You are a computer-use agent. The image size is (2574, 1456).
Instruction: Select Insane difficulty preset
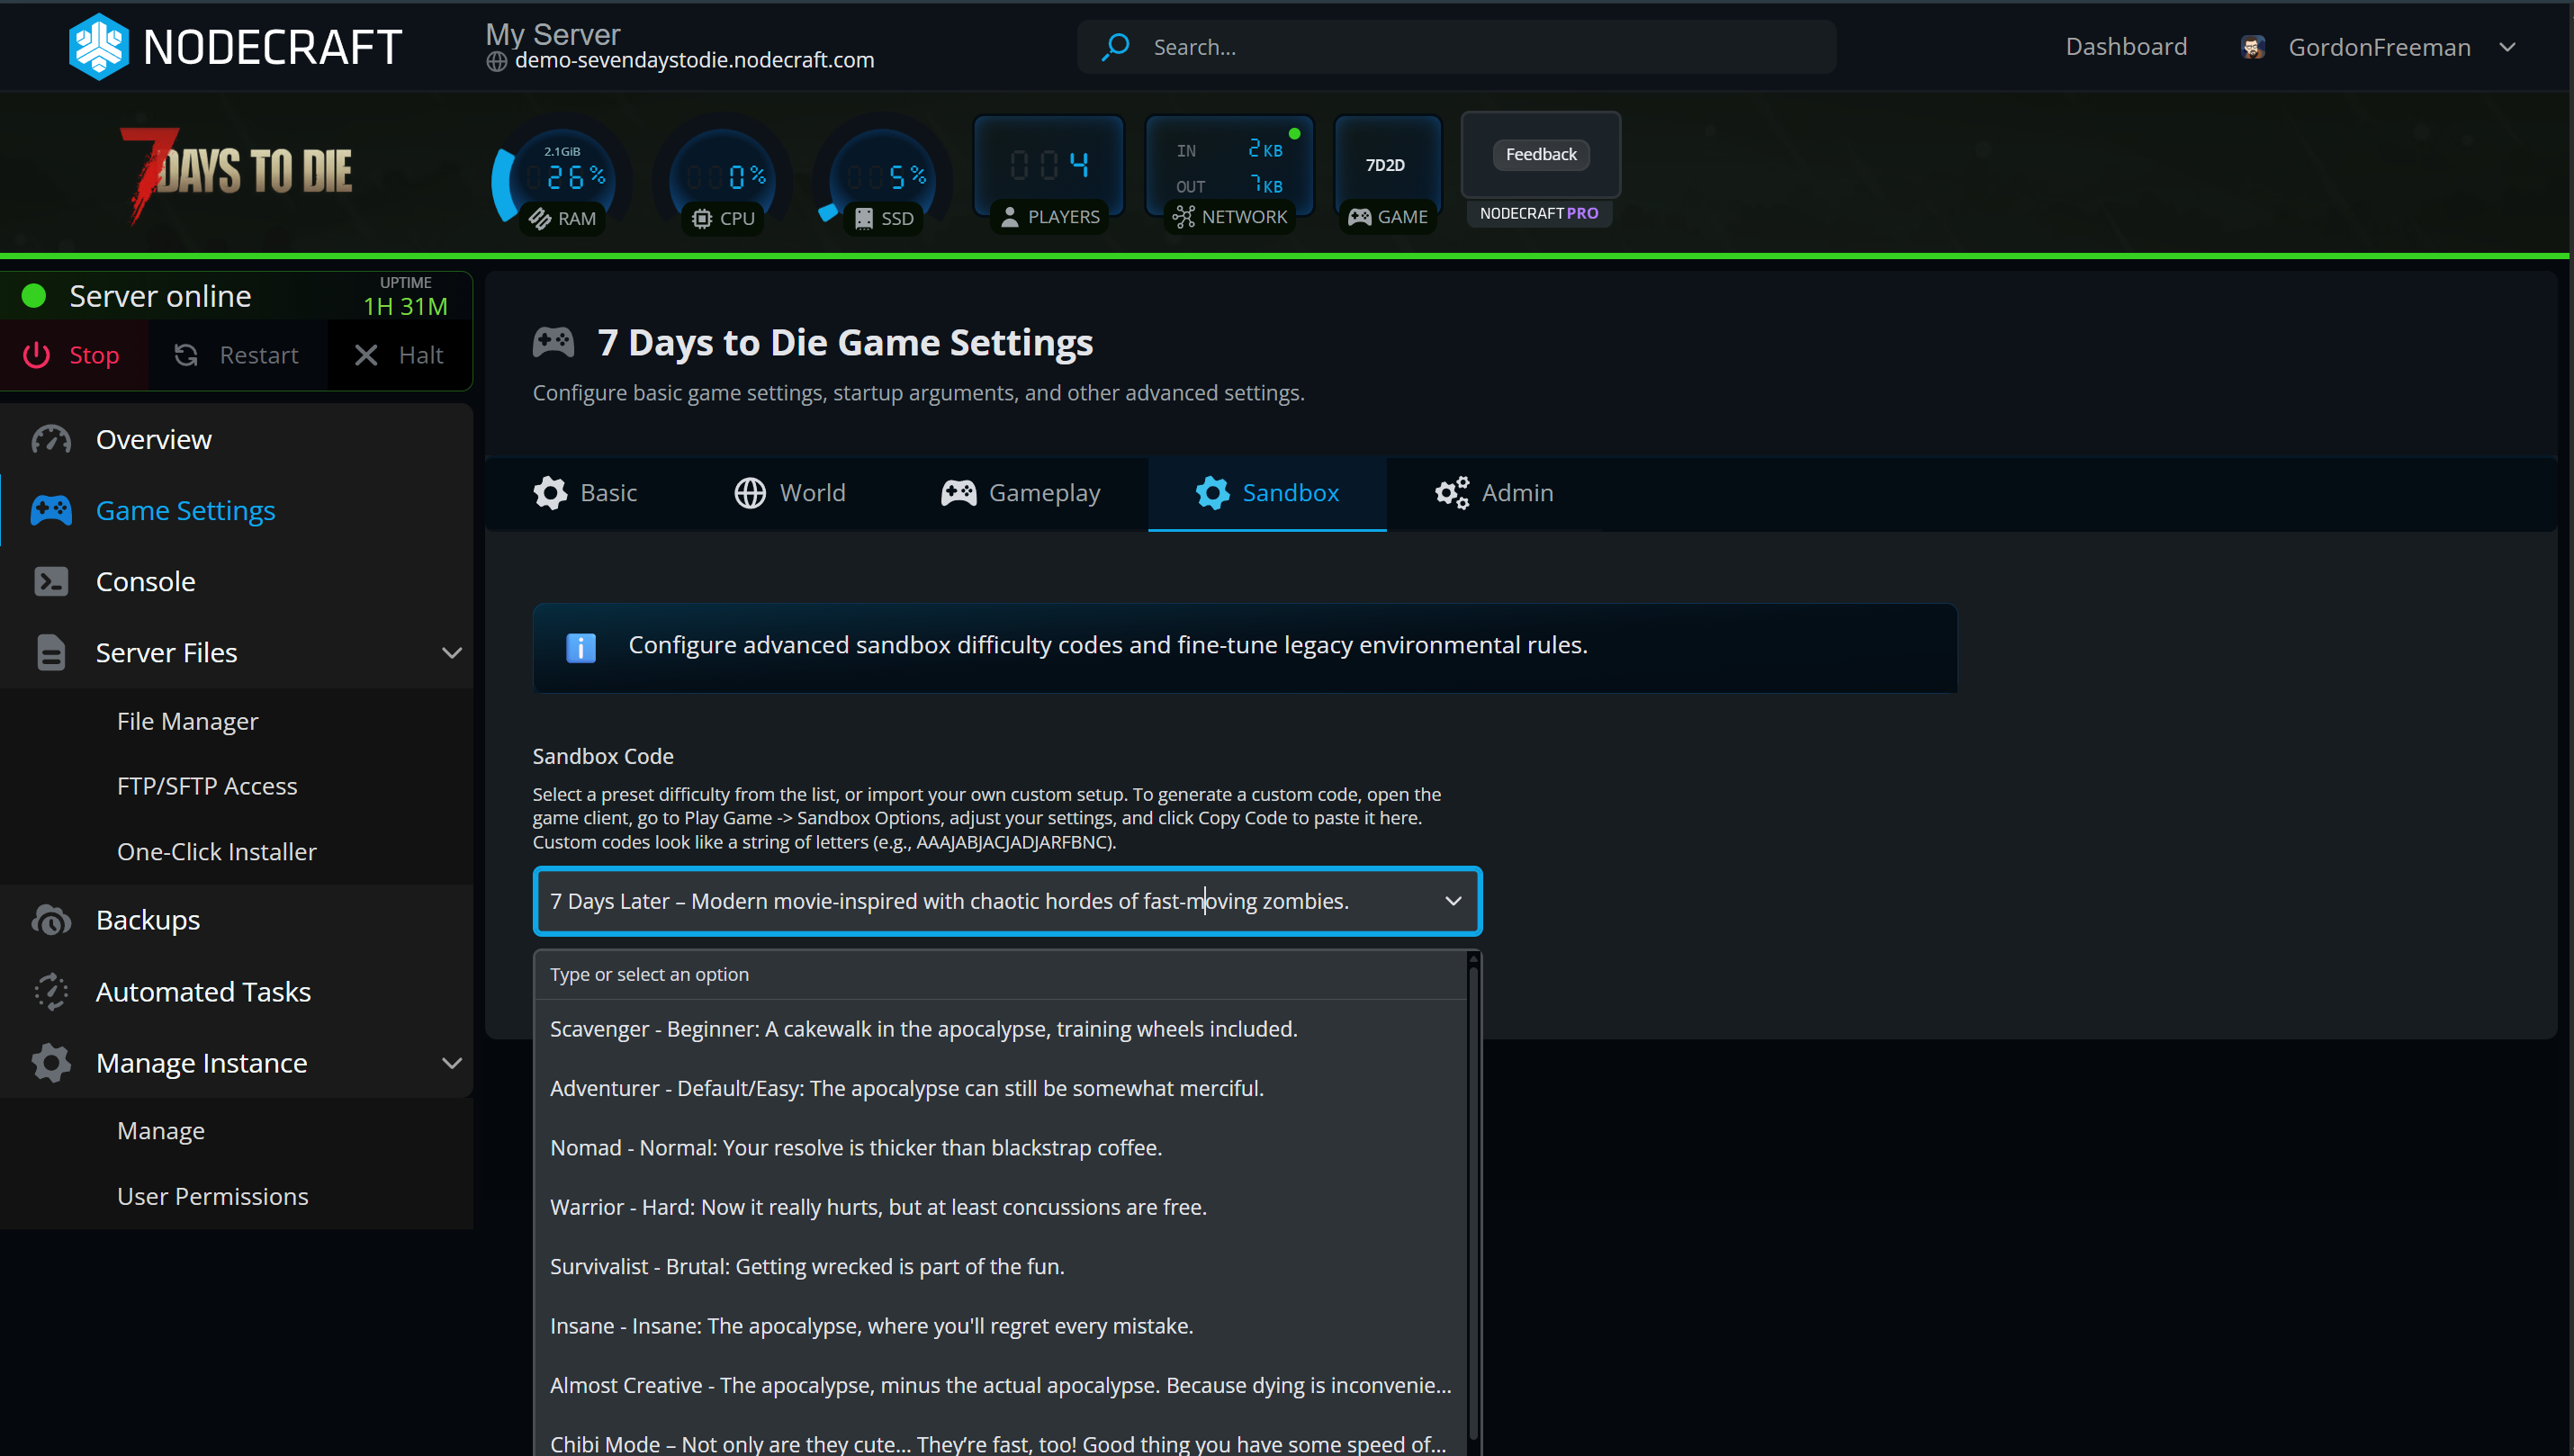pyautogui.click(x=1000, y=1326)
